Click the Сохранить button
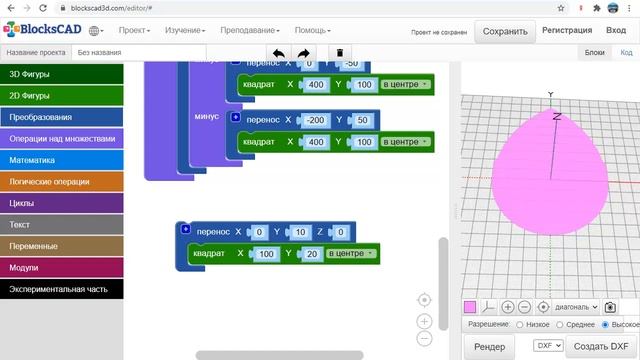Viewport: 640px width, 360px height. pos(505,31)
